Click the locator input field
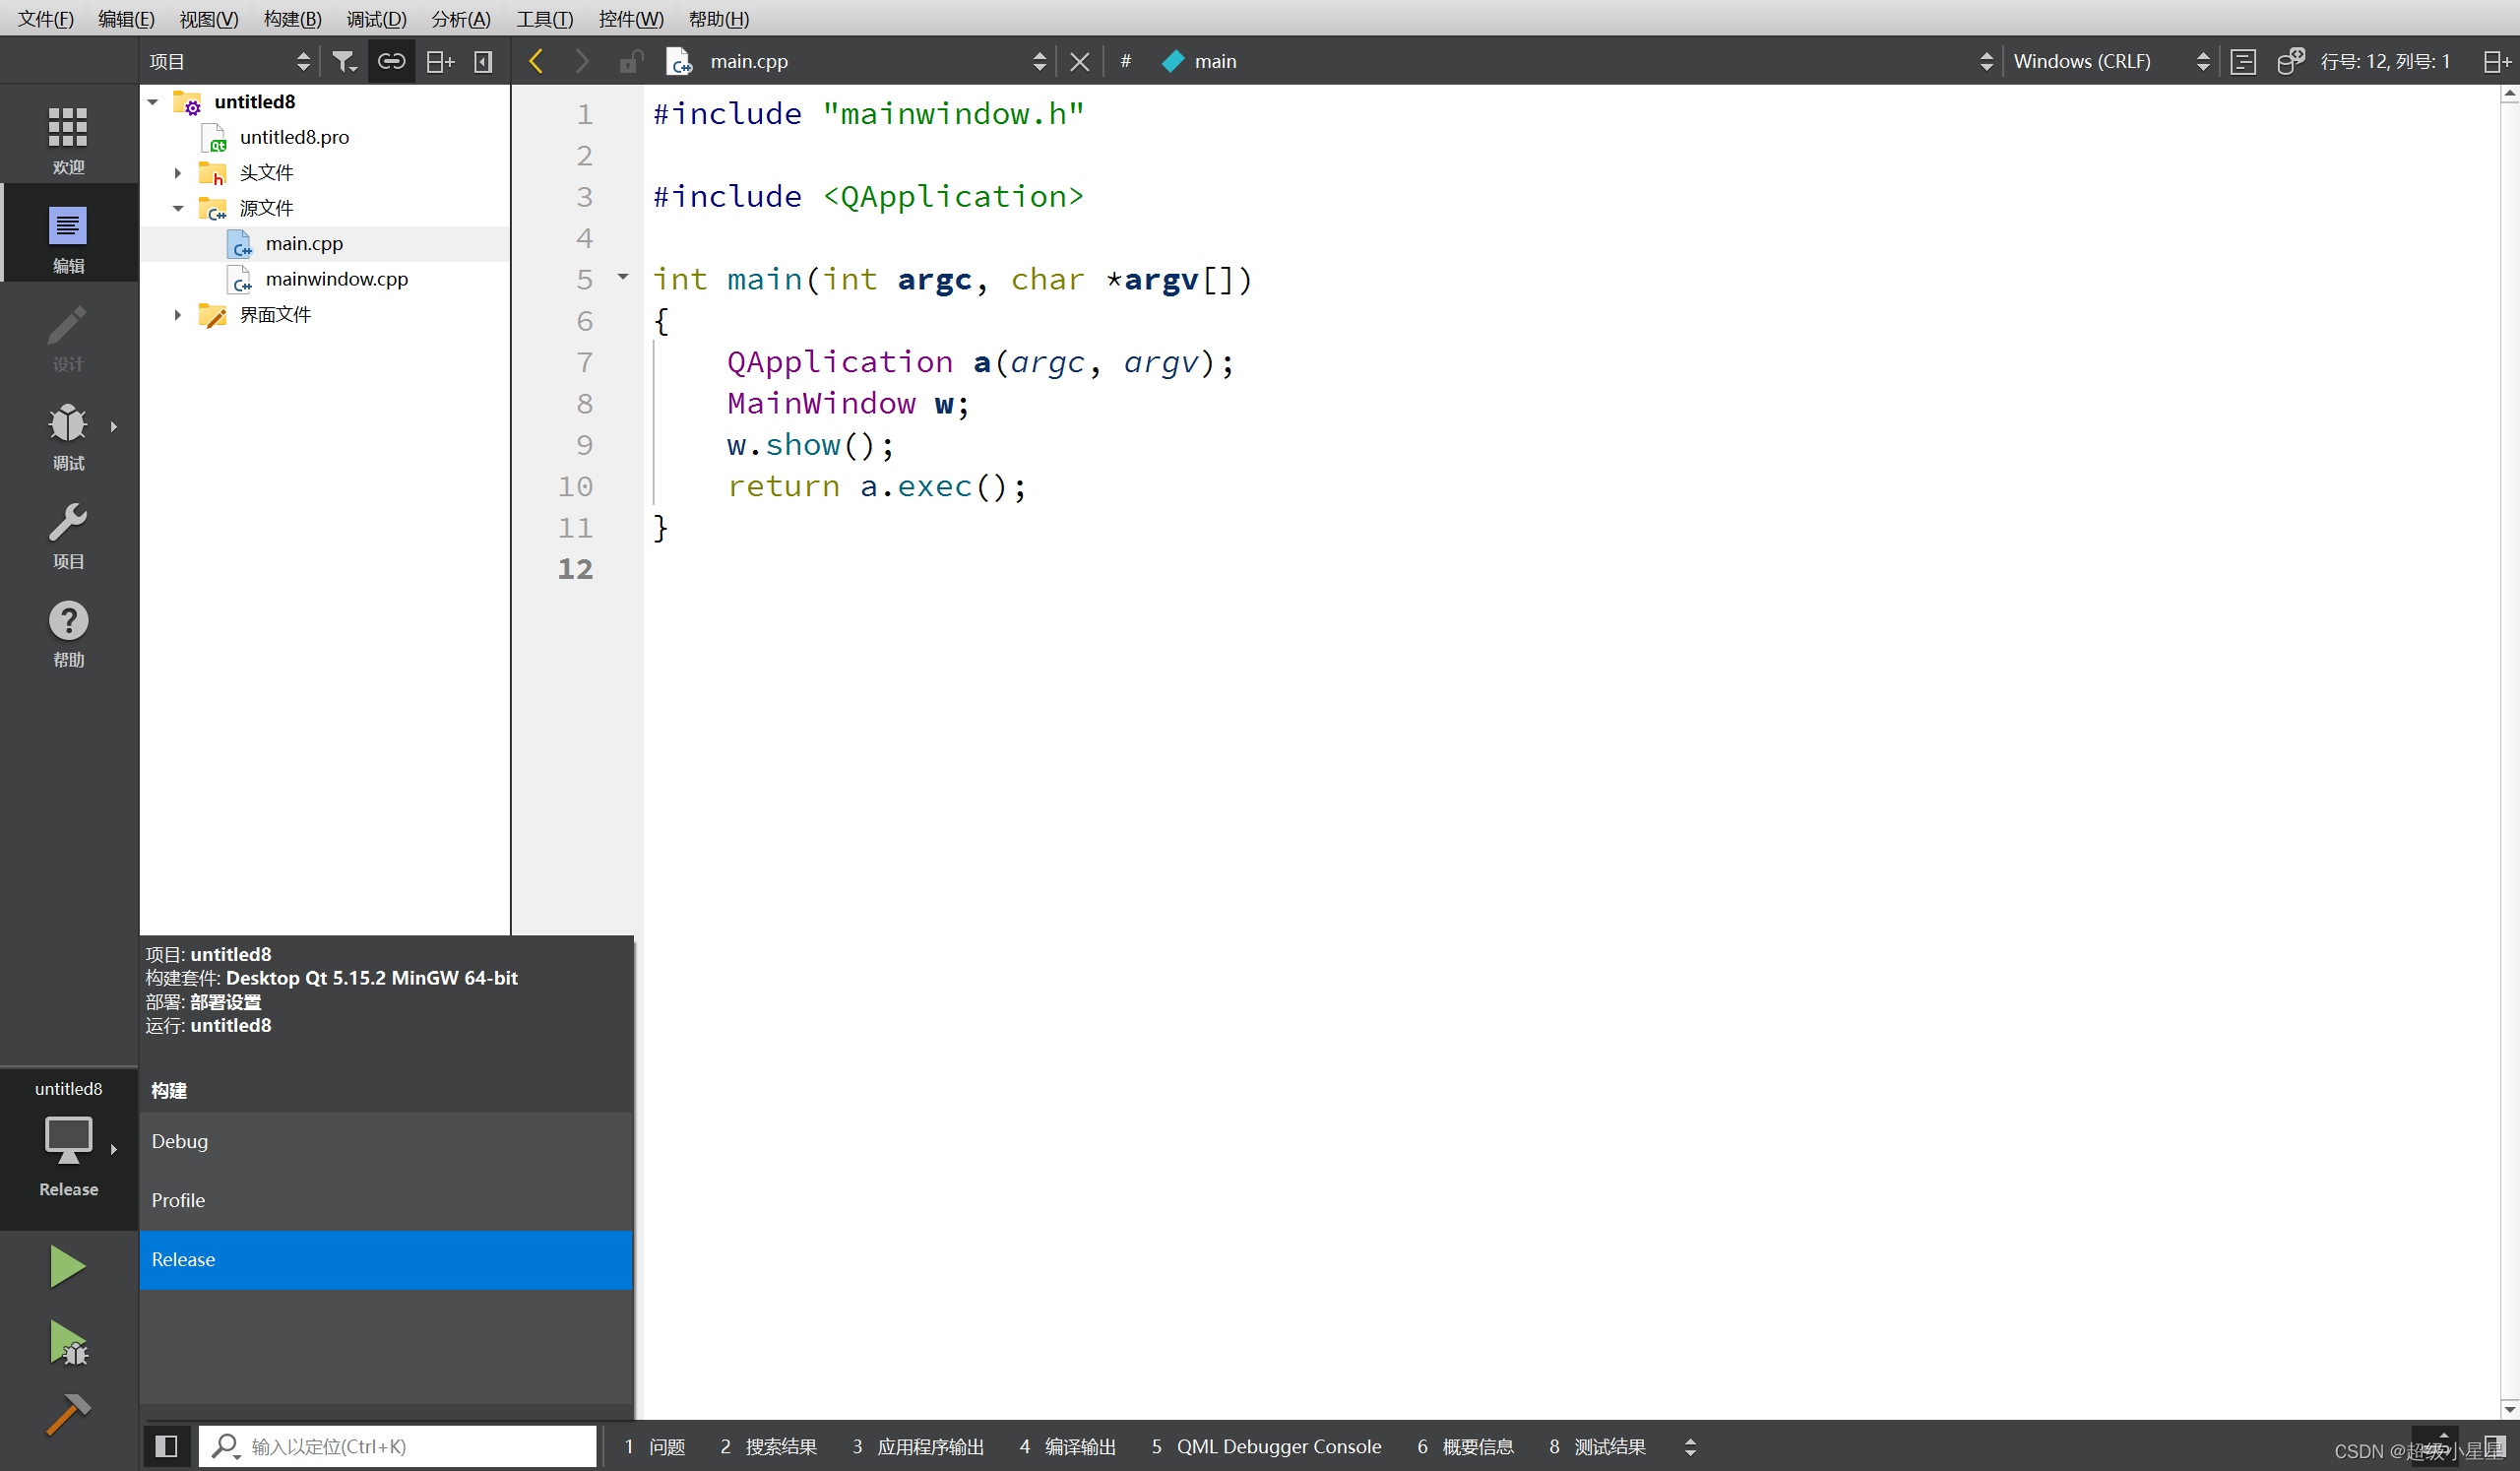This screenshot has height=1471, width=2520. (397, 1446)
